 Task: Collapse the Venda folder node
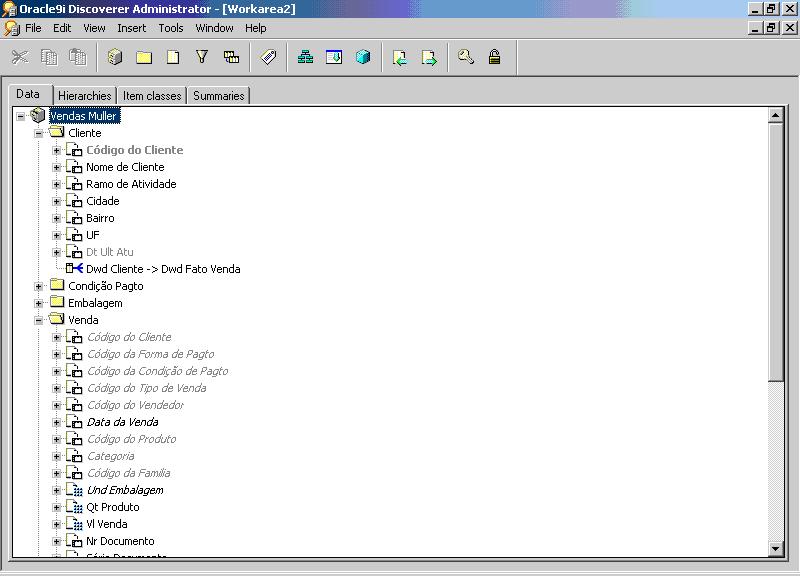tap(40, 321)
